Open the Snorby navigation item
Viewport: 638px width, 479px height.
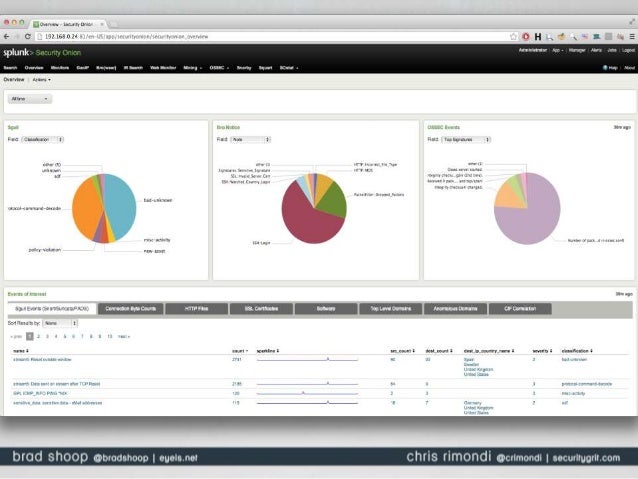click(244, 68)
